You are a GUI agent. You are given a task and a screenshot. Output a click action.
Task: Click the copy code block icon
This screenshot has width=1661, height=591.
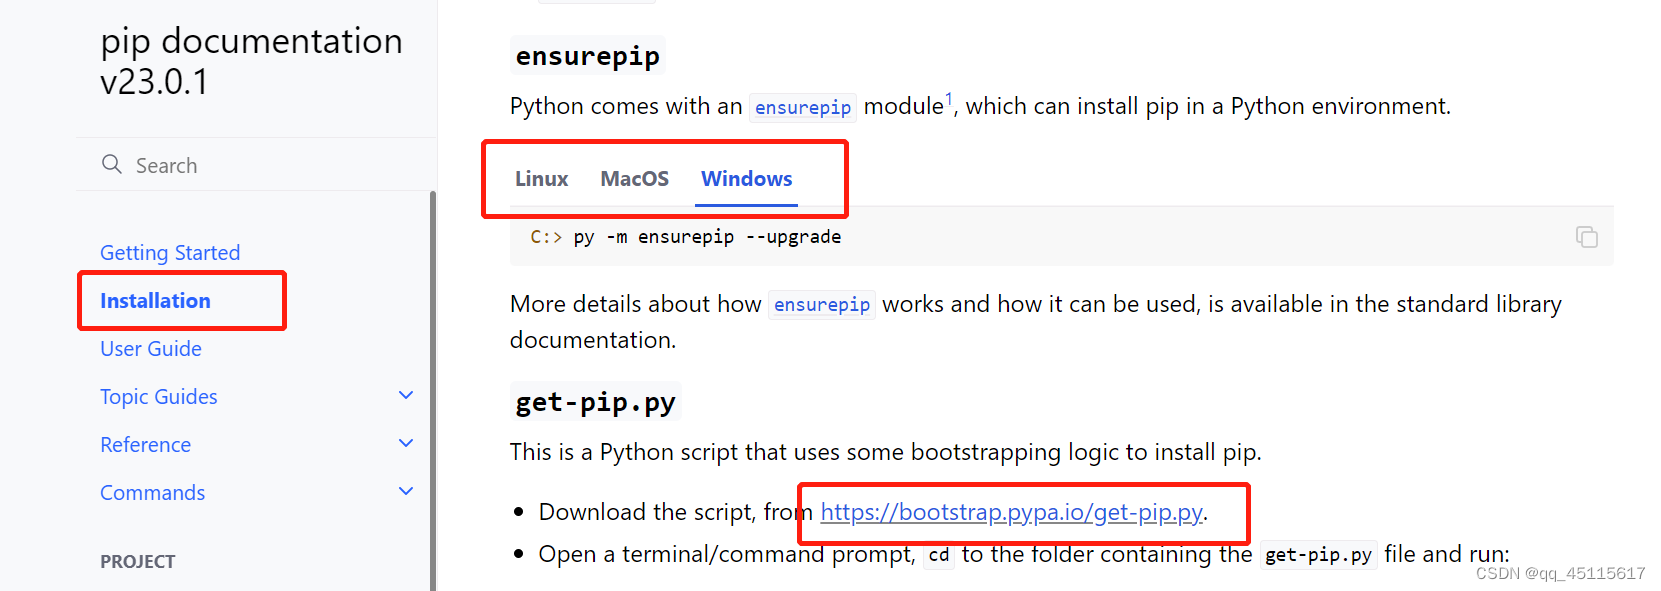coord(1587,236)
